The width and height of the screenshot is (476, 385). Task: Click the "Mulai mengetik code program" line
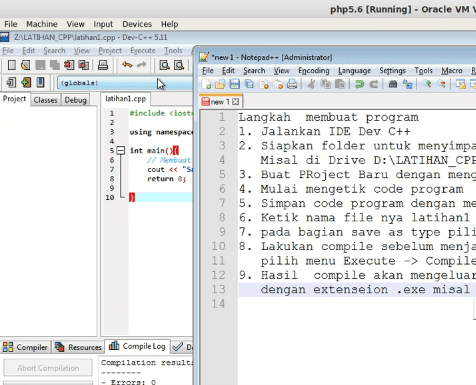click(x=362, y=189)
